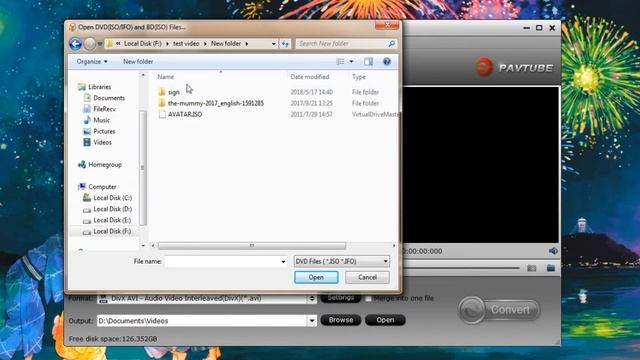Click the File name input field
This screenshot has width=640, height=360.
coord(222,261)
